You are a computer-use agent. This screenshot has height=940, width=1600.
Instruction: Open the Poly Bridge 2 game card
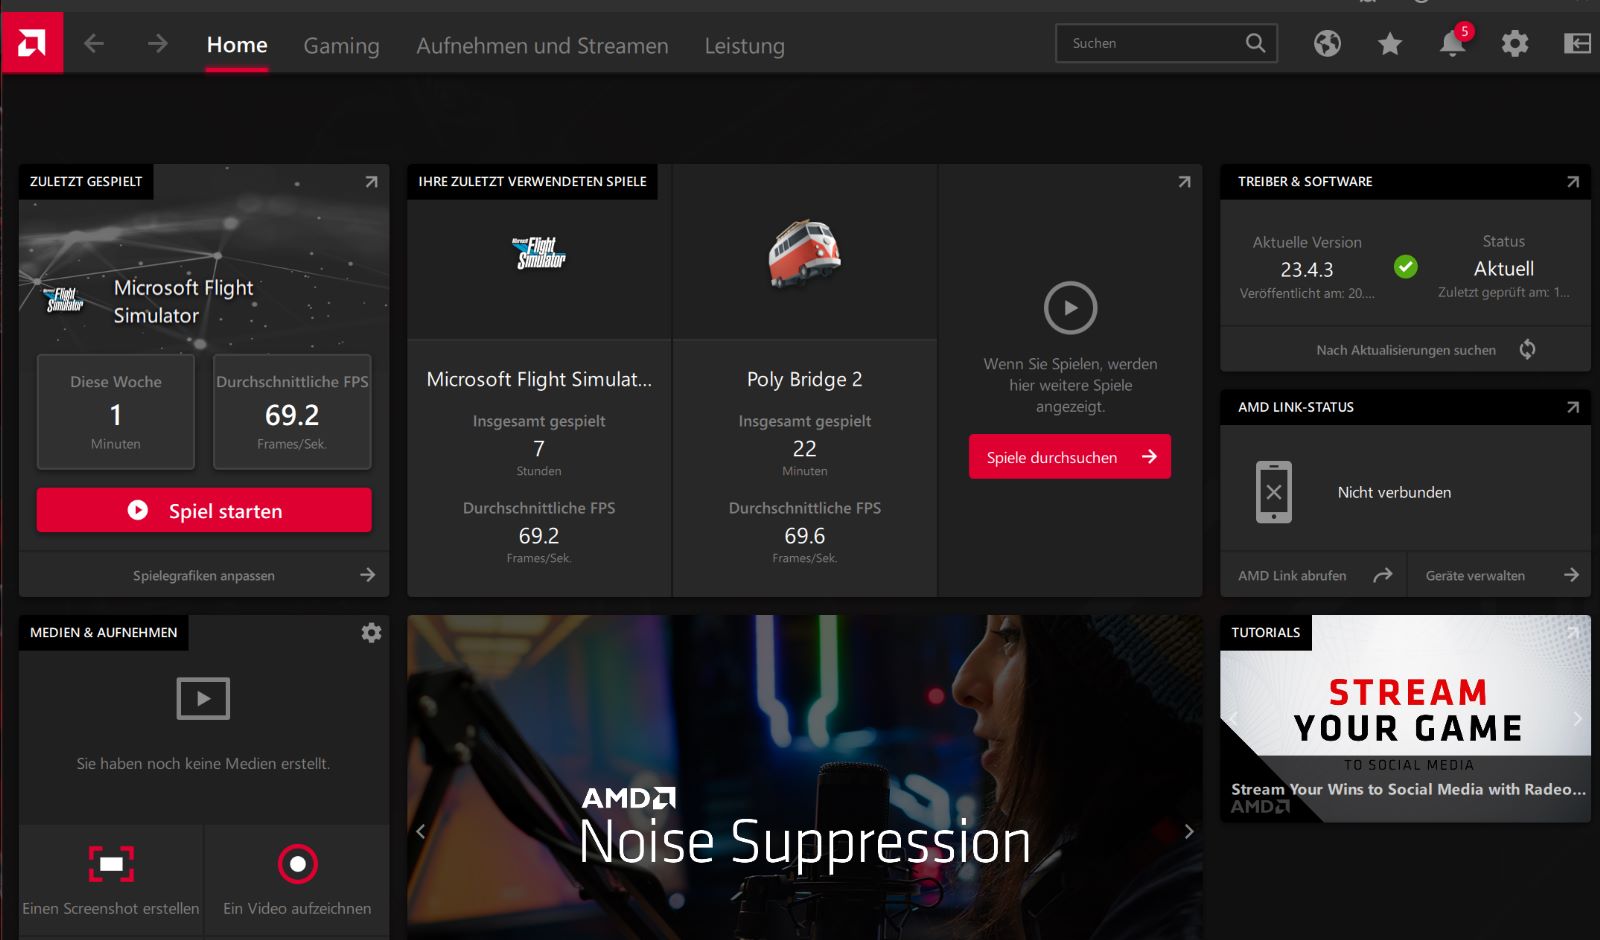click(805, 380)
